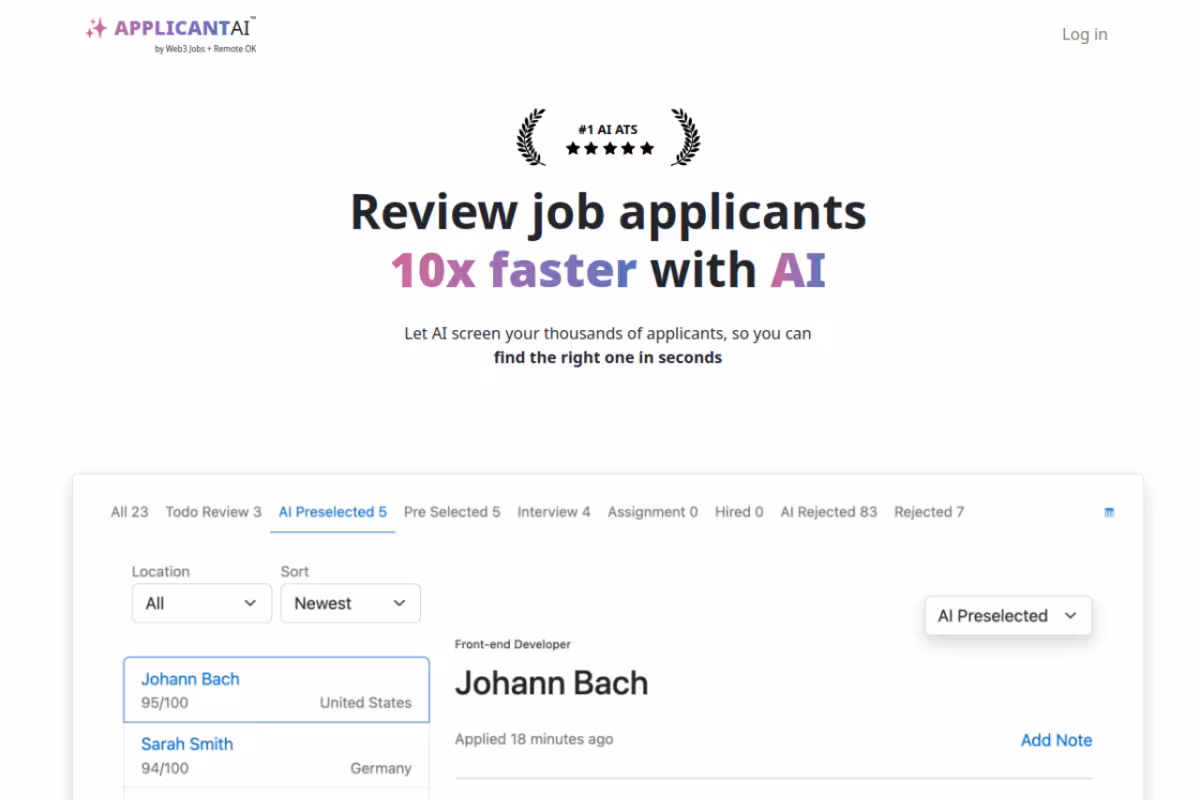Screen dimensions: 1200x800
Task: Select the Johann Bach applicant row
Action: point(277,690)
